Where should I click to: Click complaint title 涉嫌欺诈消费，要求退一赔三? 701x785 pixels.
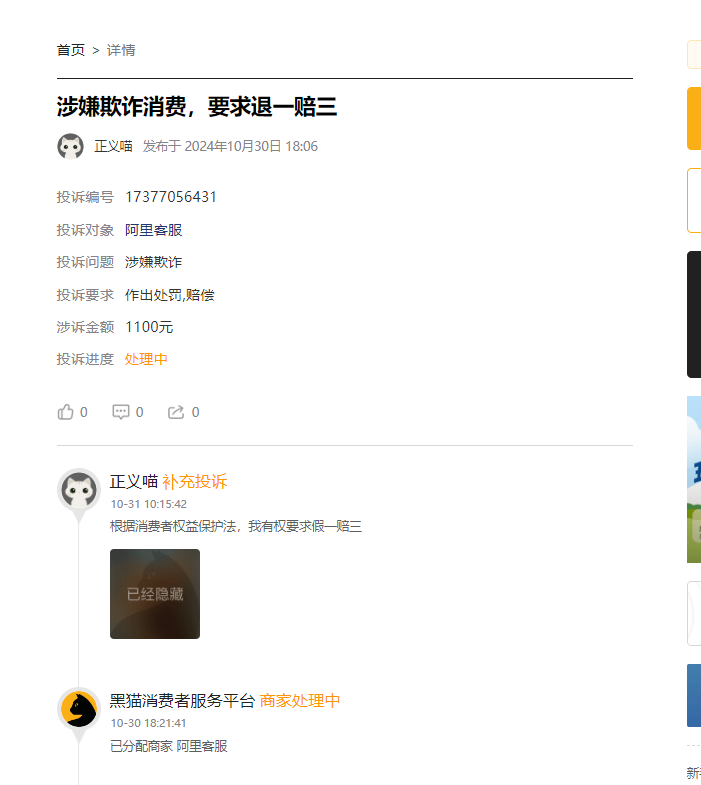click(197, 106)
